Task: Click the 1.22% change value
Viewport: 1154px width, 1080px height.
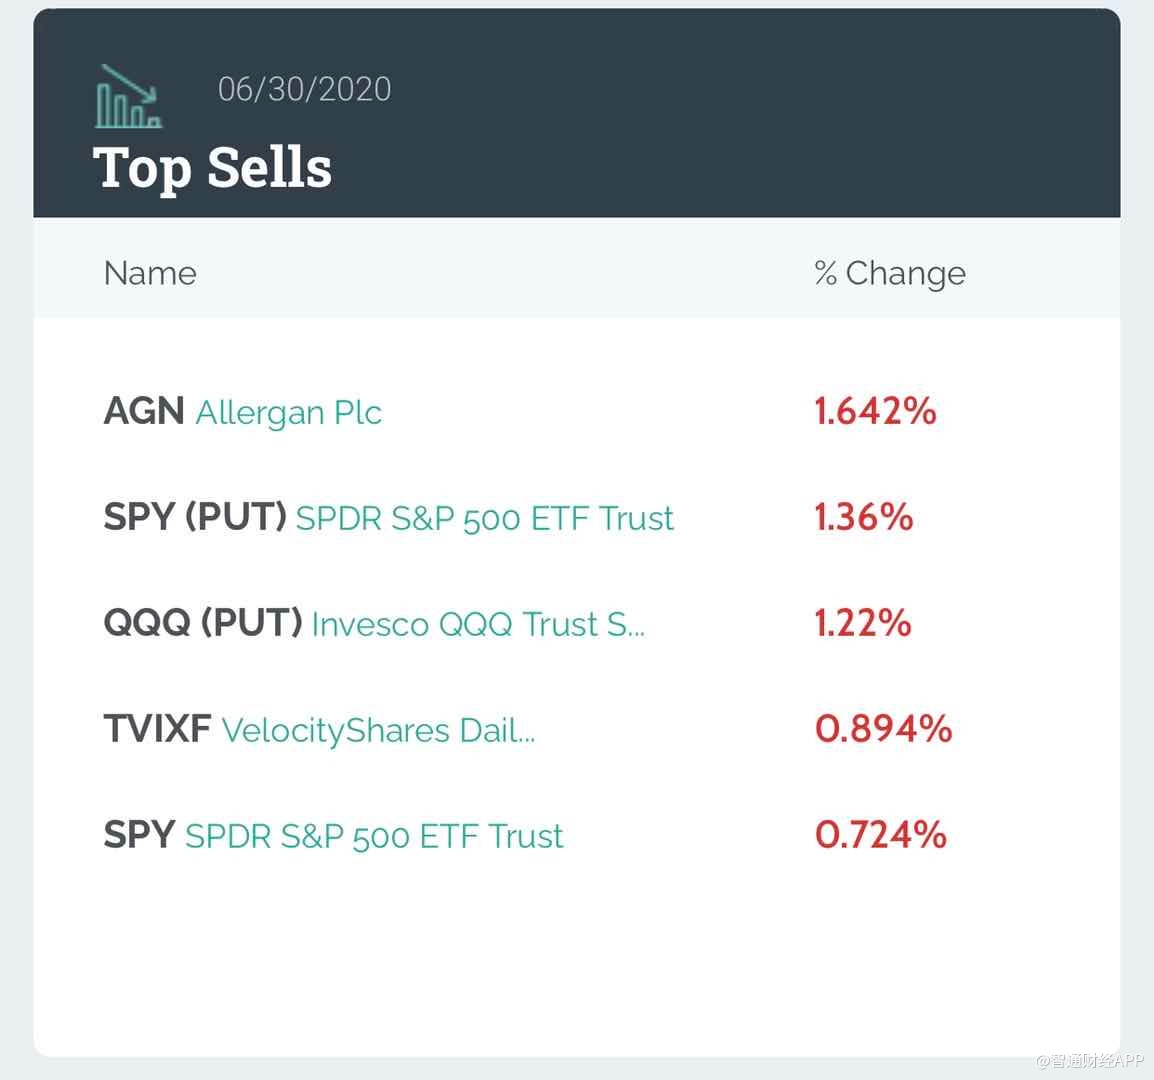Action: click(x=862, y=623)
